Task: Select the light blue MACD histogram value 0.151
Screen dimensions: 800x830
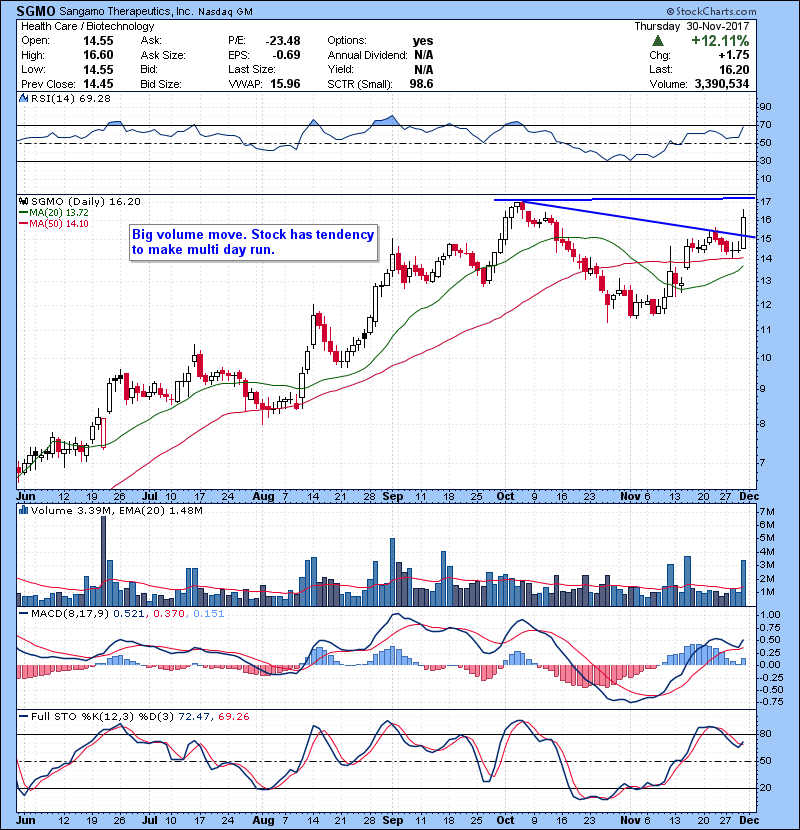Action: [x=209, y=614]
